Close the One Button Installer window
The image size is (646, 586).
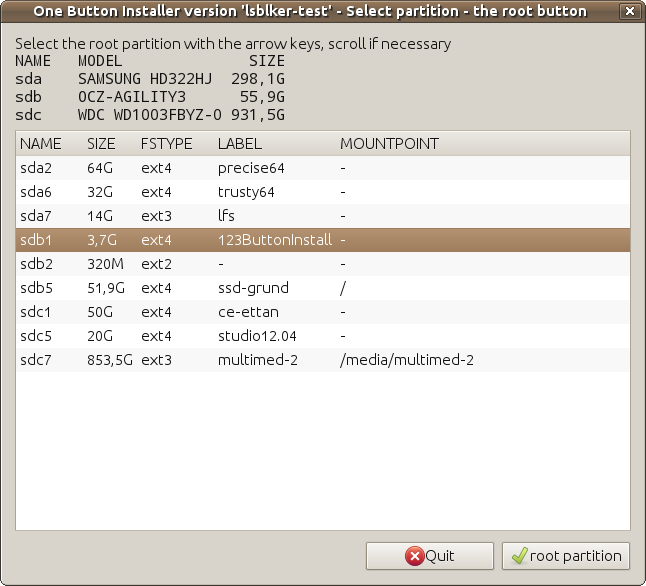pyautogui.click(x=628, y=11)
